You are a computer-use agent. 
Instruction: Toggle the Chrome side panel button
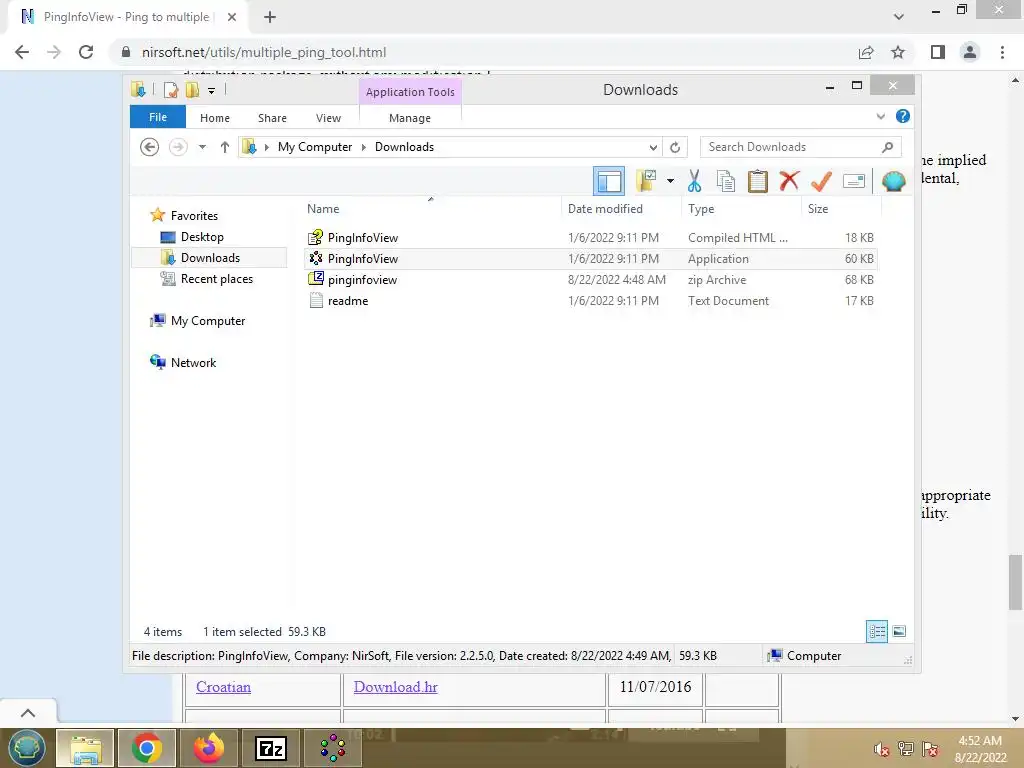[x=938, y=52]
